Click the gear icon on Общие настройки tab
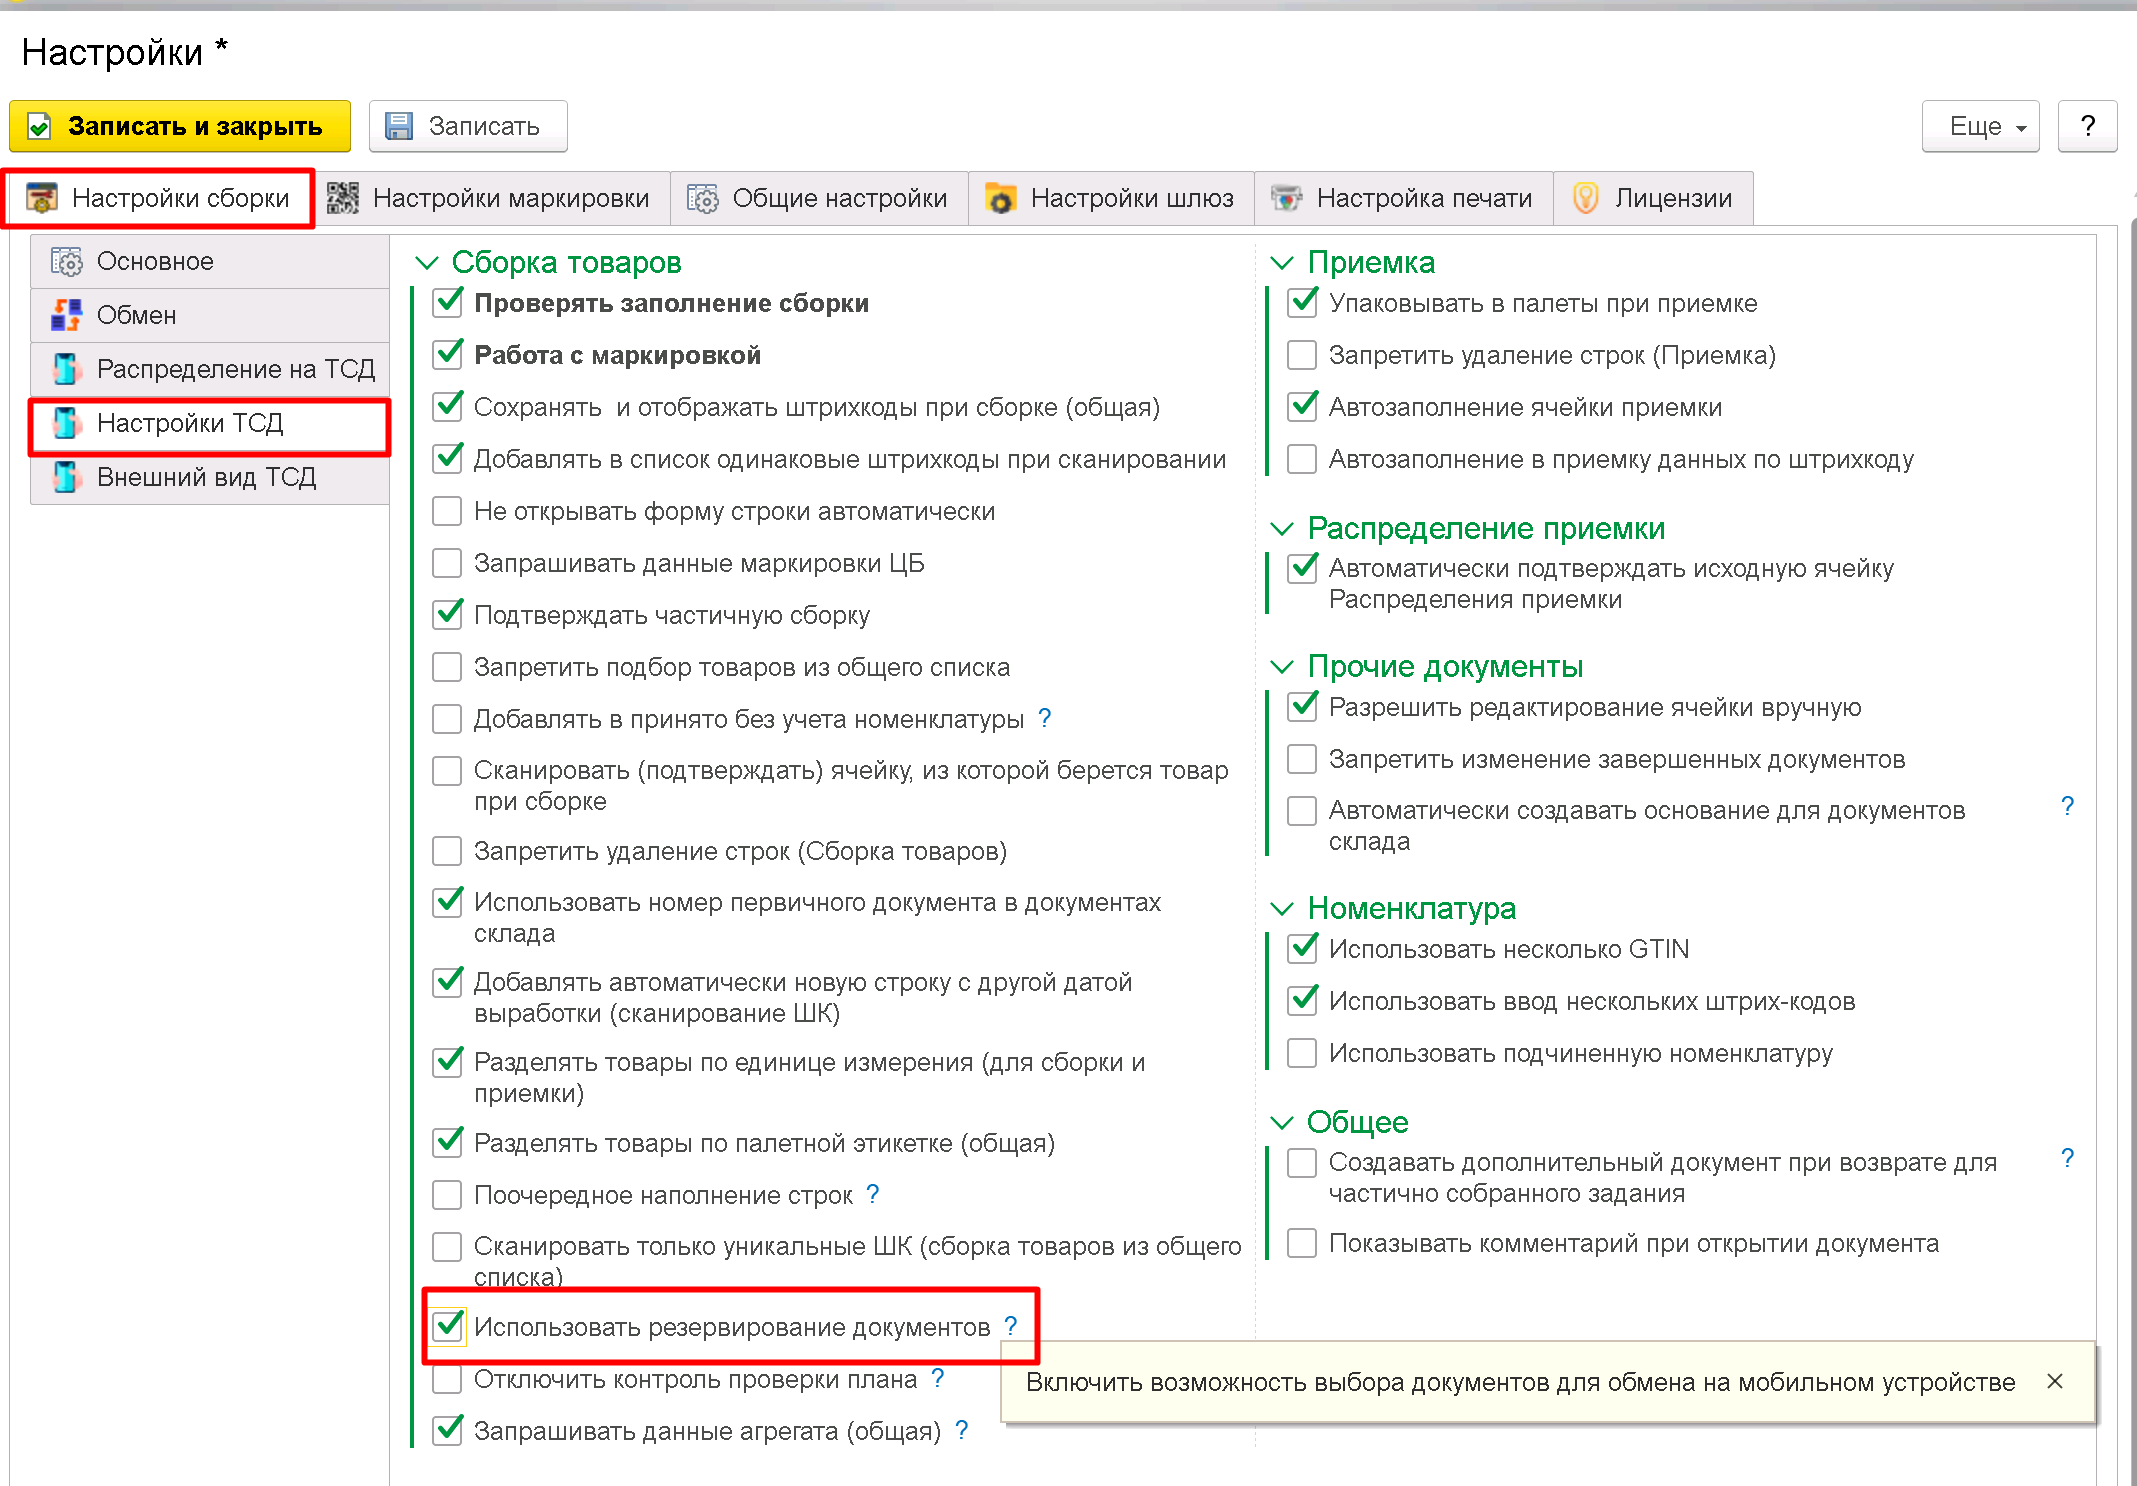 [x=703, y=199]
